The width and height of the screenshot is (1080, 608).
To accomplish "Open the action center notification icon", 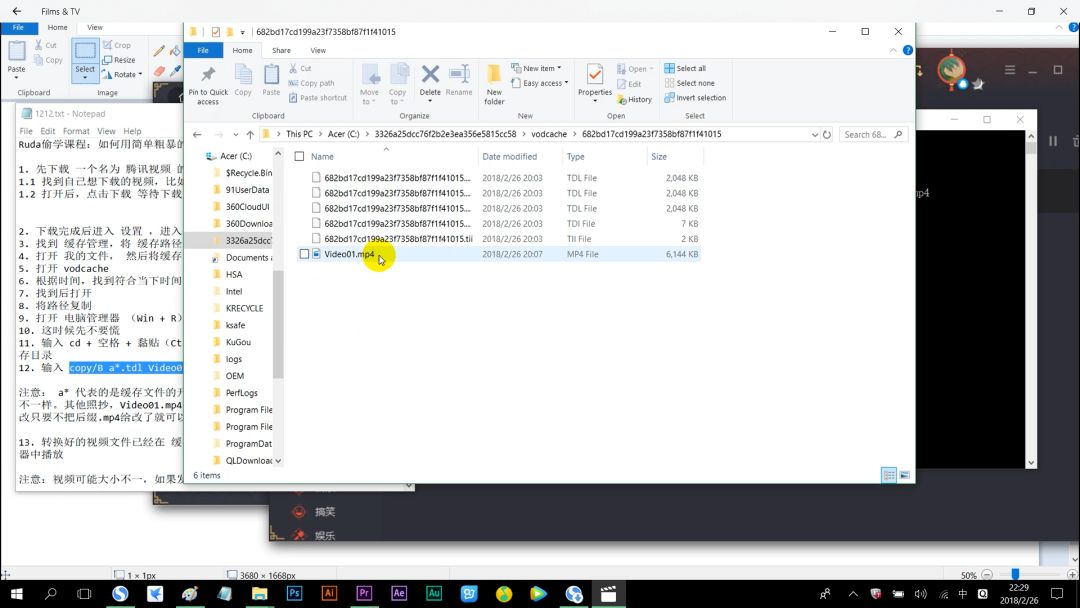I will (1057, 594).
